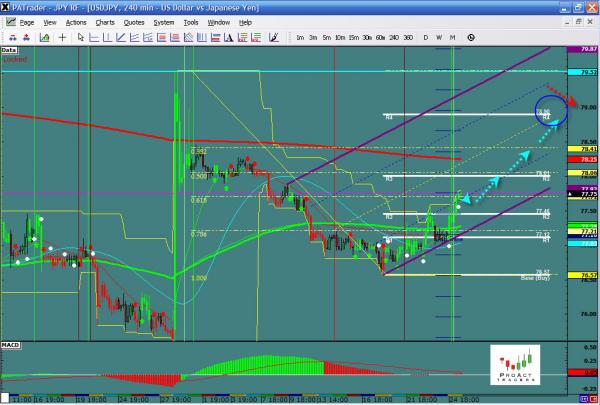600x405 pixels.
Task: Open the System menu
Action: click(161, 21)
